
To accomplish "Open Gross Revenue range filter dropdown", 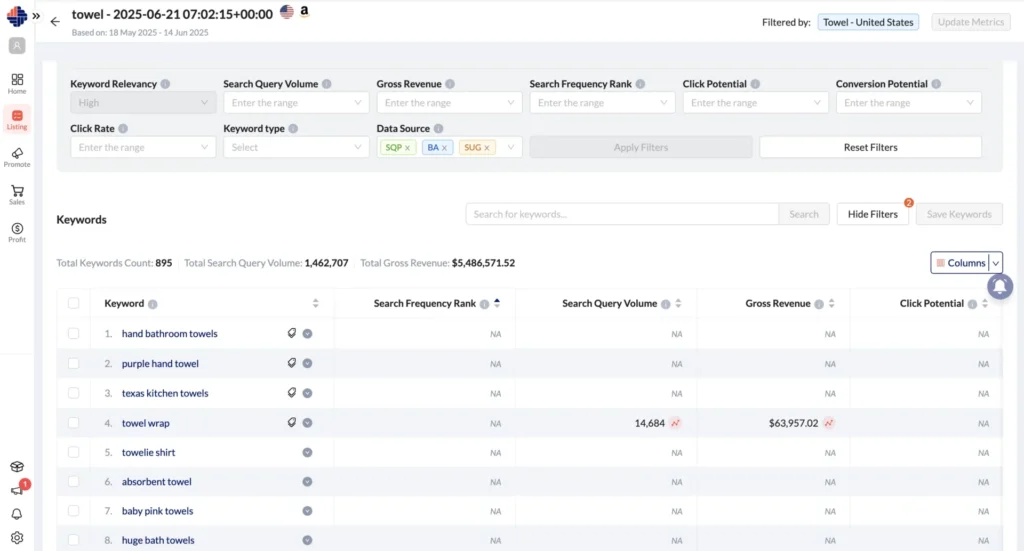I will (x=449, y=102).
